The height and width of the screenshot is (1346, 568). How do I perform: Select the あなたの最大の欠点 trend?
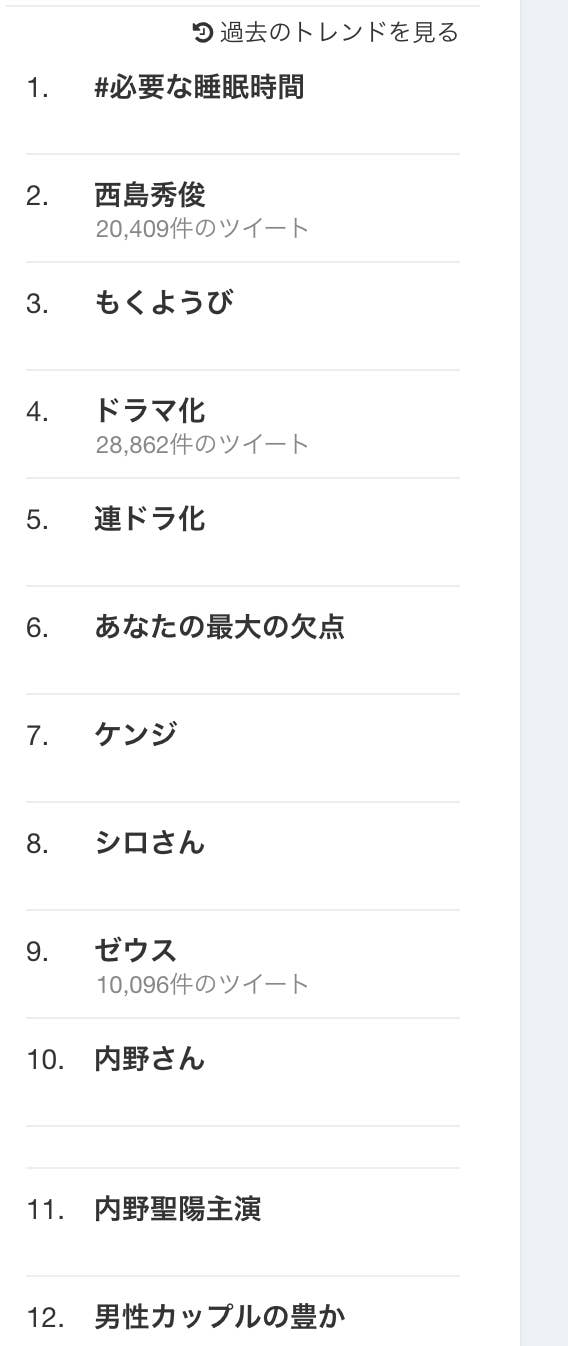[x=219, y=627]
